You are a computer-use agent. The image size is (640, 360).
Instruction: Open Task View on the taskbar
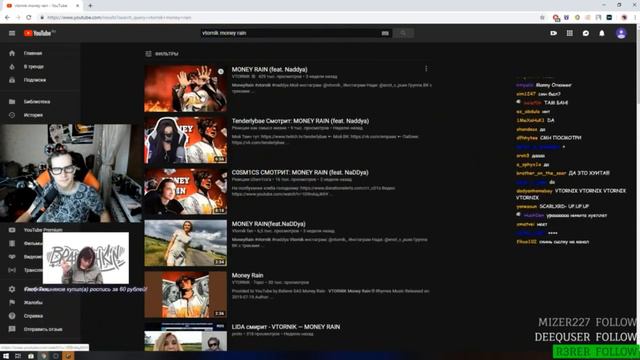pos(18,356)
